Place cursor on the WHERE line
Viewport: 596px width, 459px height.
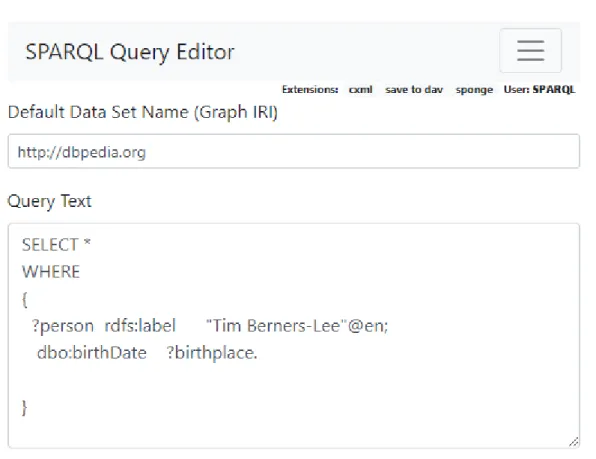51,272
